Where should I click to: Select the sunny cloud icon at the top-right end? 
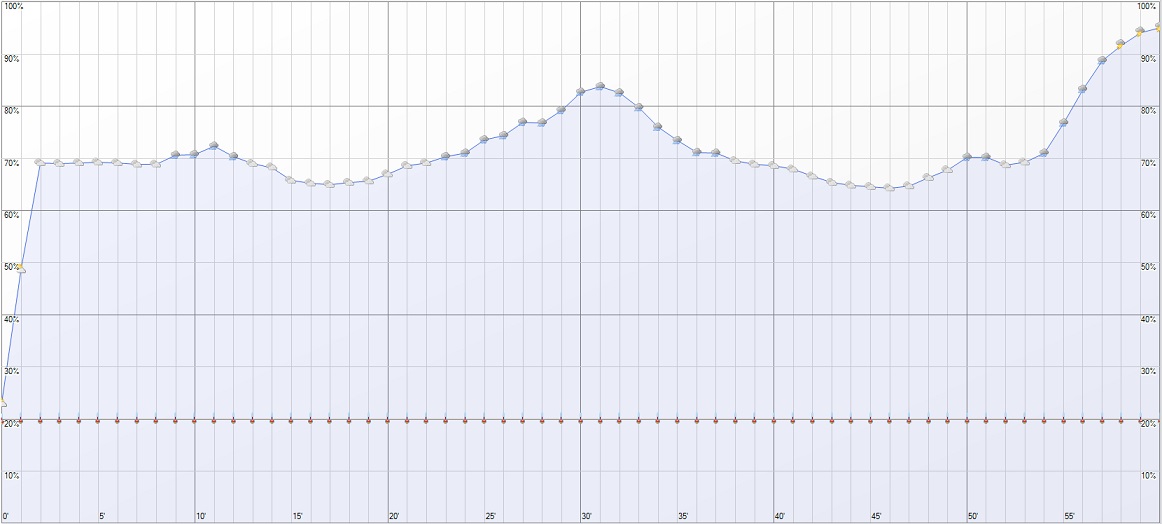pyautogui.click(x=1158, y=27)
